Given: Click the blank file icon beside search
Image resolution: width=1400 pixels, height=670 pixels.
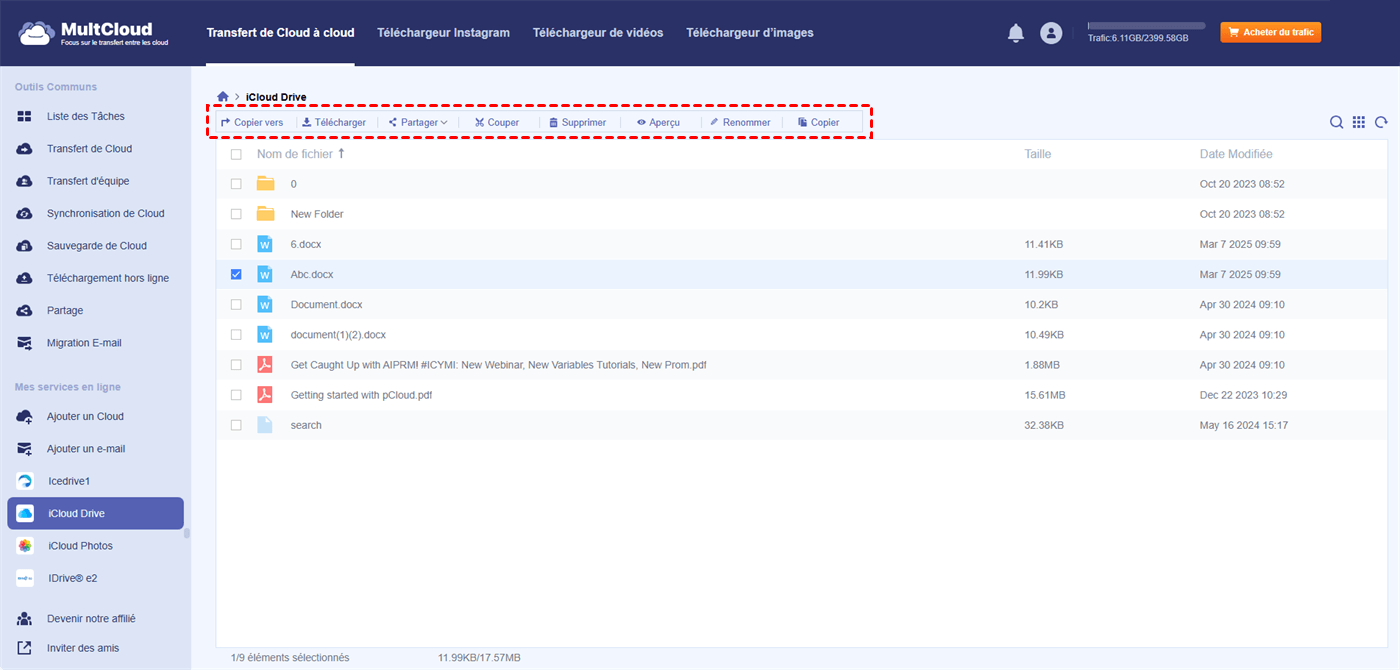Looking at the screenshot, I should click(x=265, y=425).
